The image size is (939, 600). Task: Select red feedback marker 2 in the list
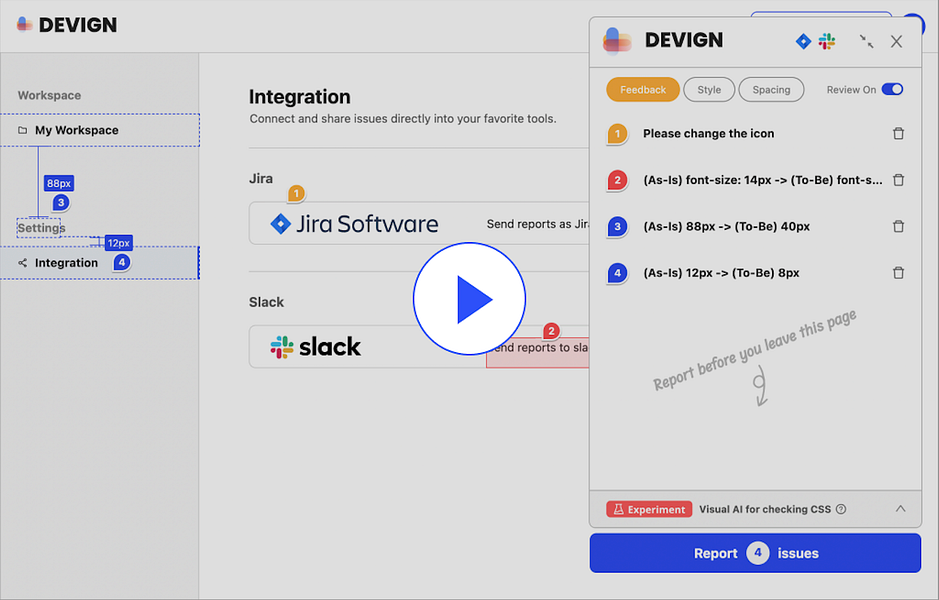point(617,180)
